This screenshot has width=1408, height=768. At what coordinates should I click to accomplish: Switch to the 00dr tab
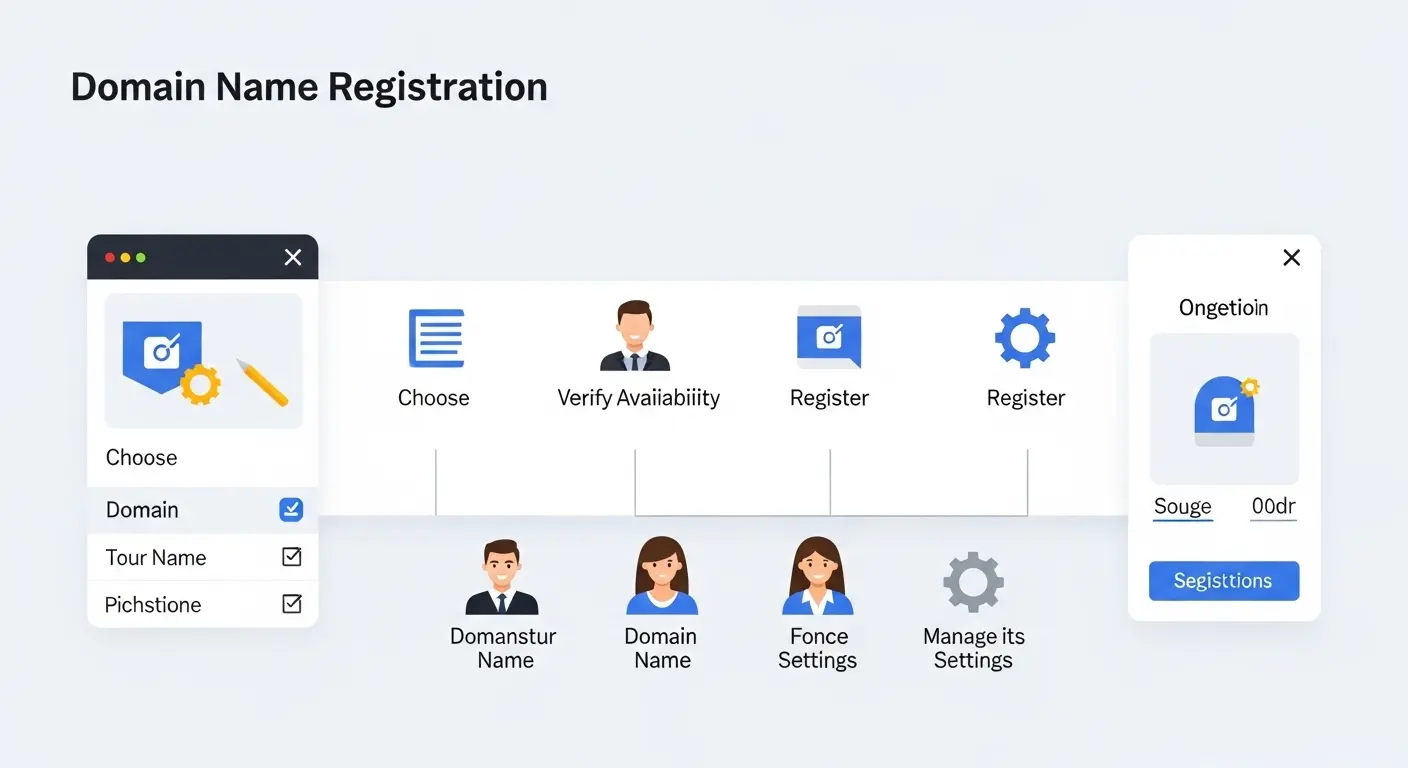(1273, 507)
